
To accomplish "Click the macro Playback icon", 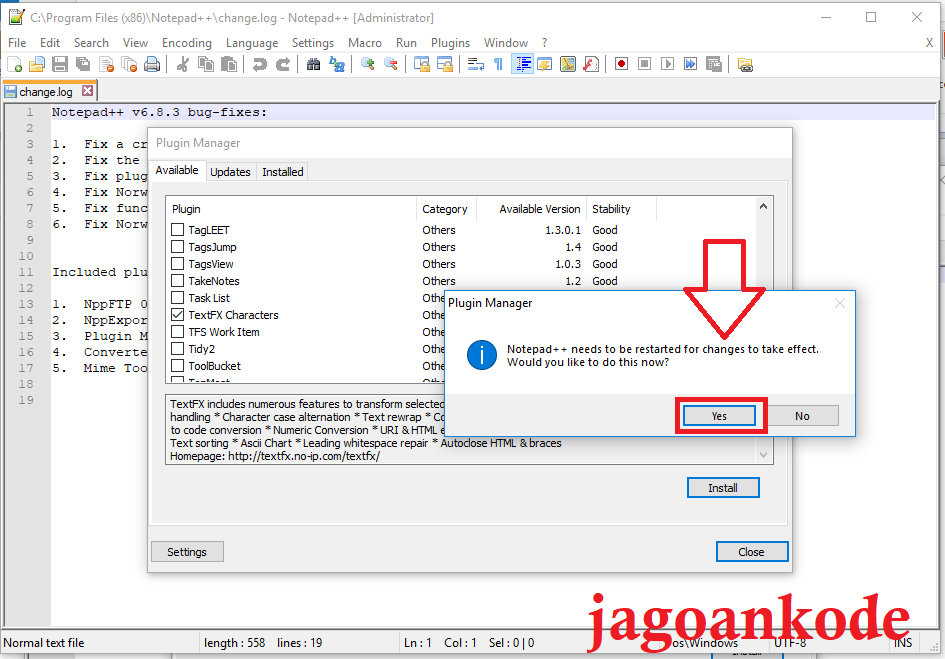I will [x=667, y=64].
